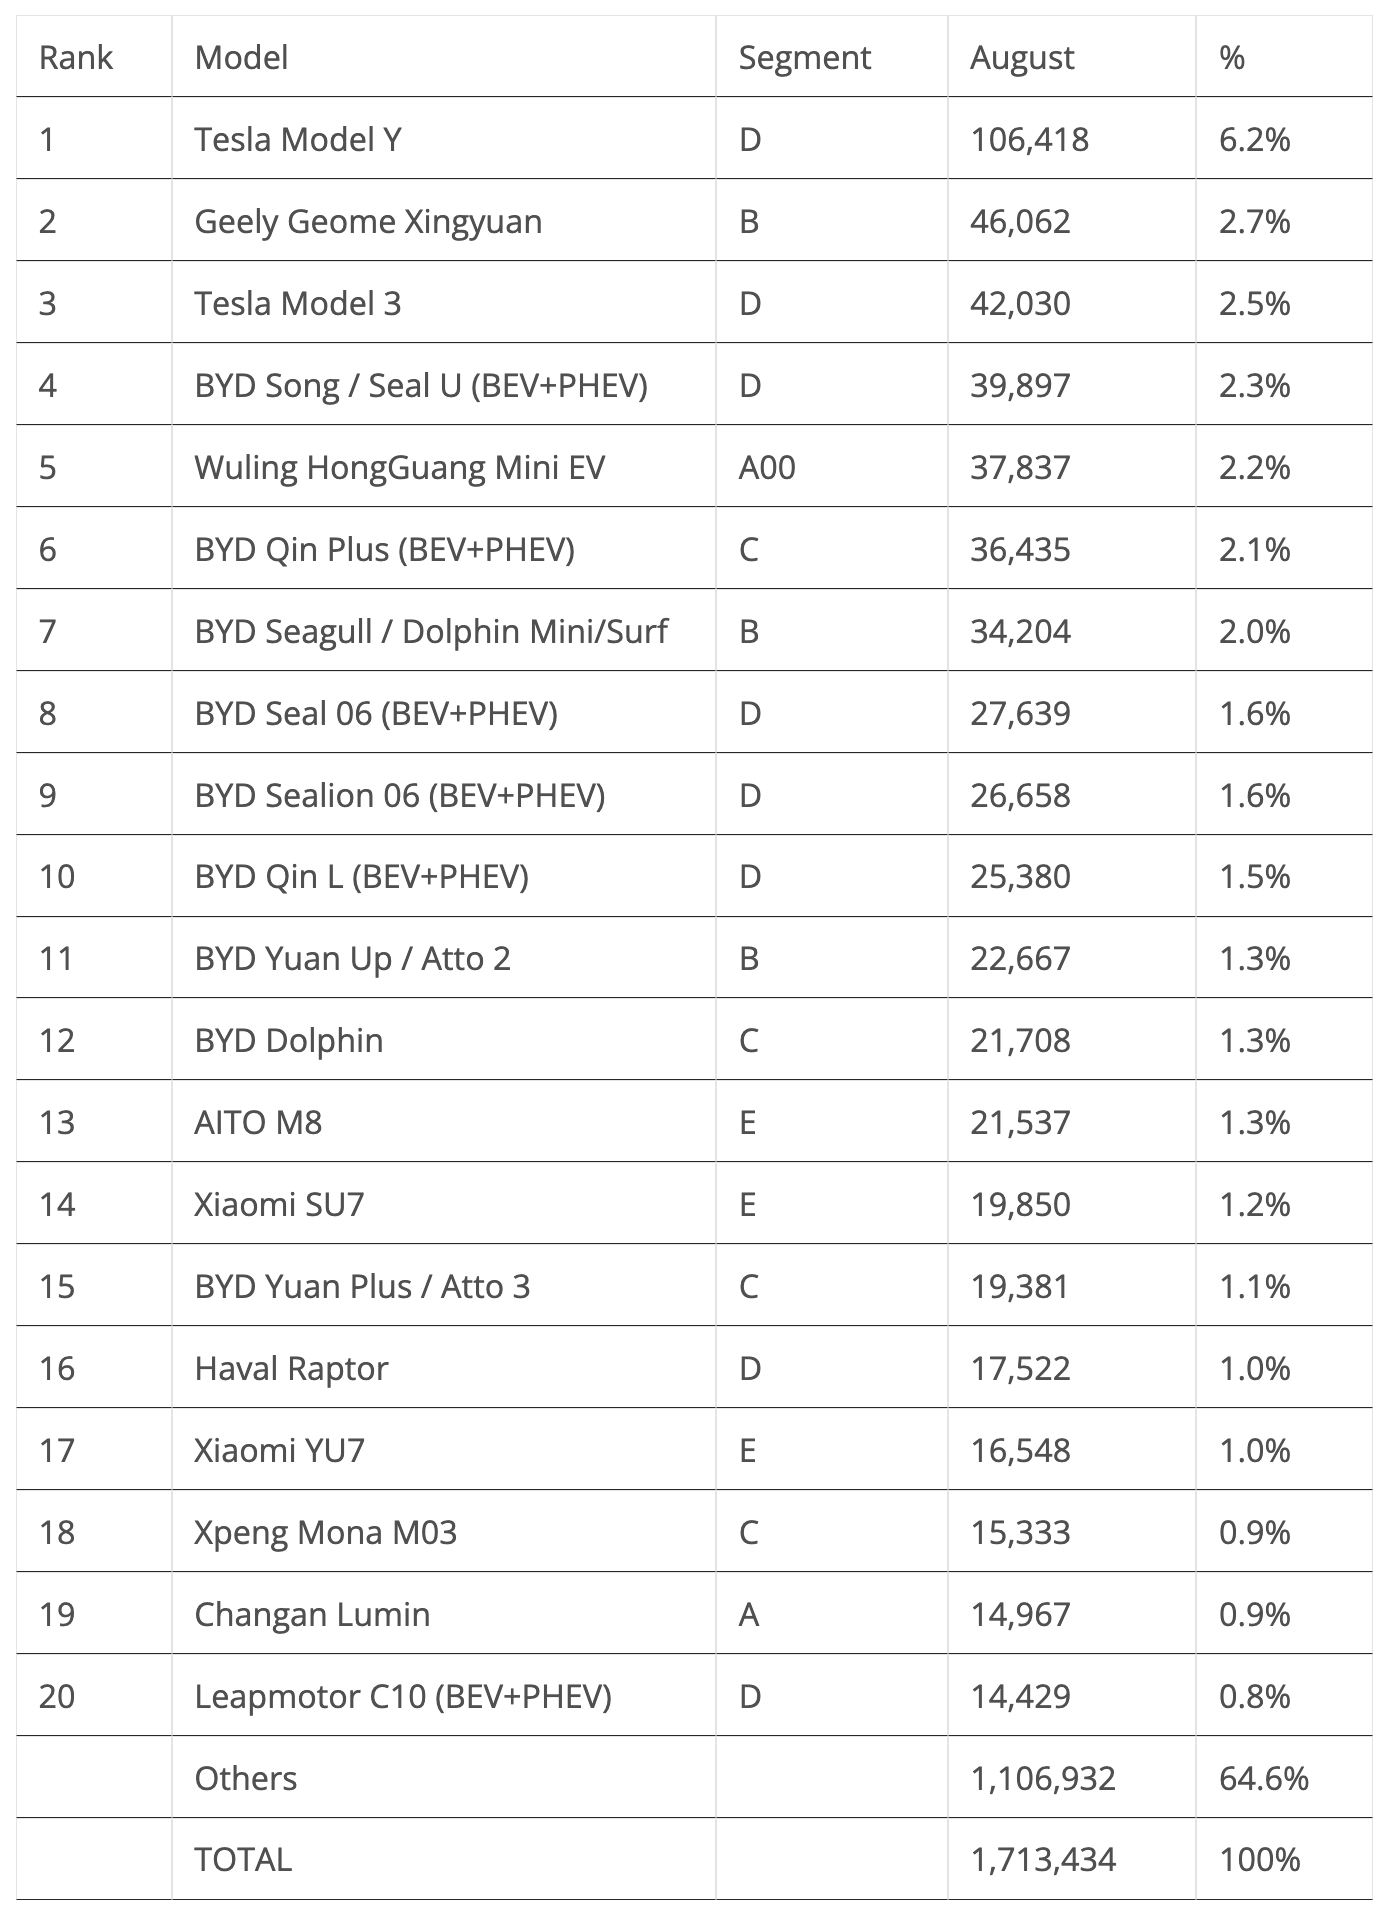This screenshot has width=1389, height=1912.
Task: Click the Changan Lumin model name
Action: tap(312, 1614)
